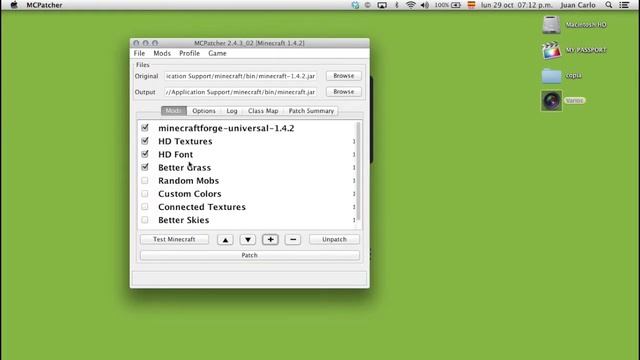Switch to the Options tab
Screen dimensions: 640x360
[x=204, y=111]
